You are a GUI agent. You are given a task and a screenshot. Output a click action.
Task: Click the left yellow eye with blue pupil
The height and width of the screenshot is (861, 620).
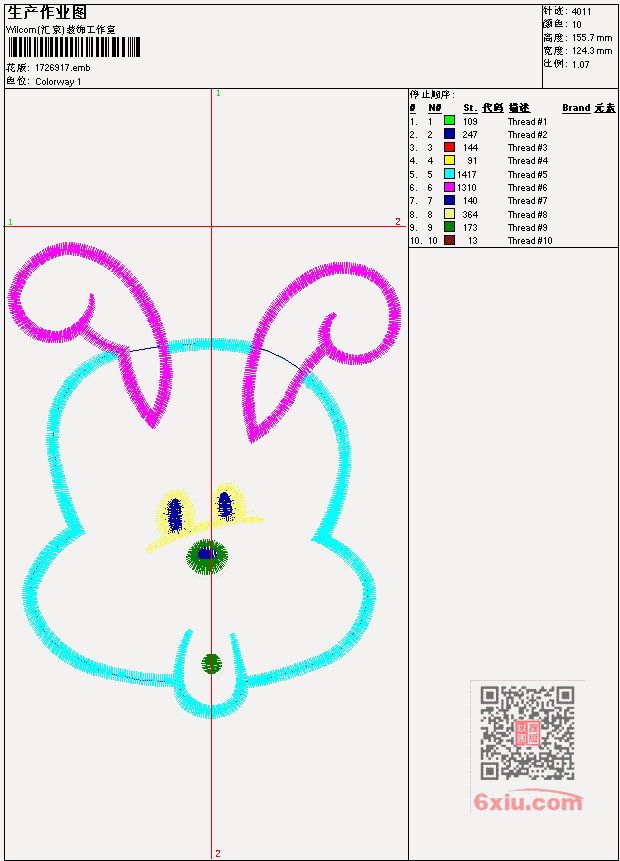coord(175,515)
